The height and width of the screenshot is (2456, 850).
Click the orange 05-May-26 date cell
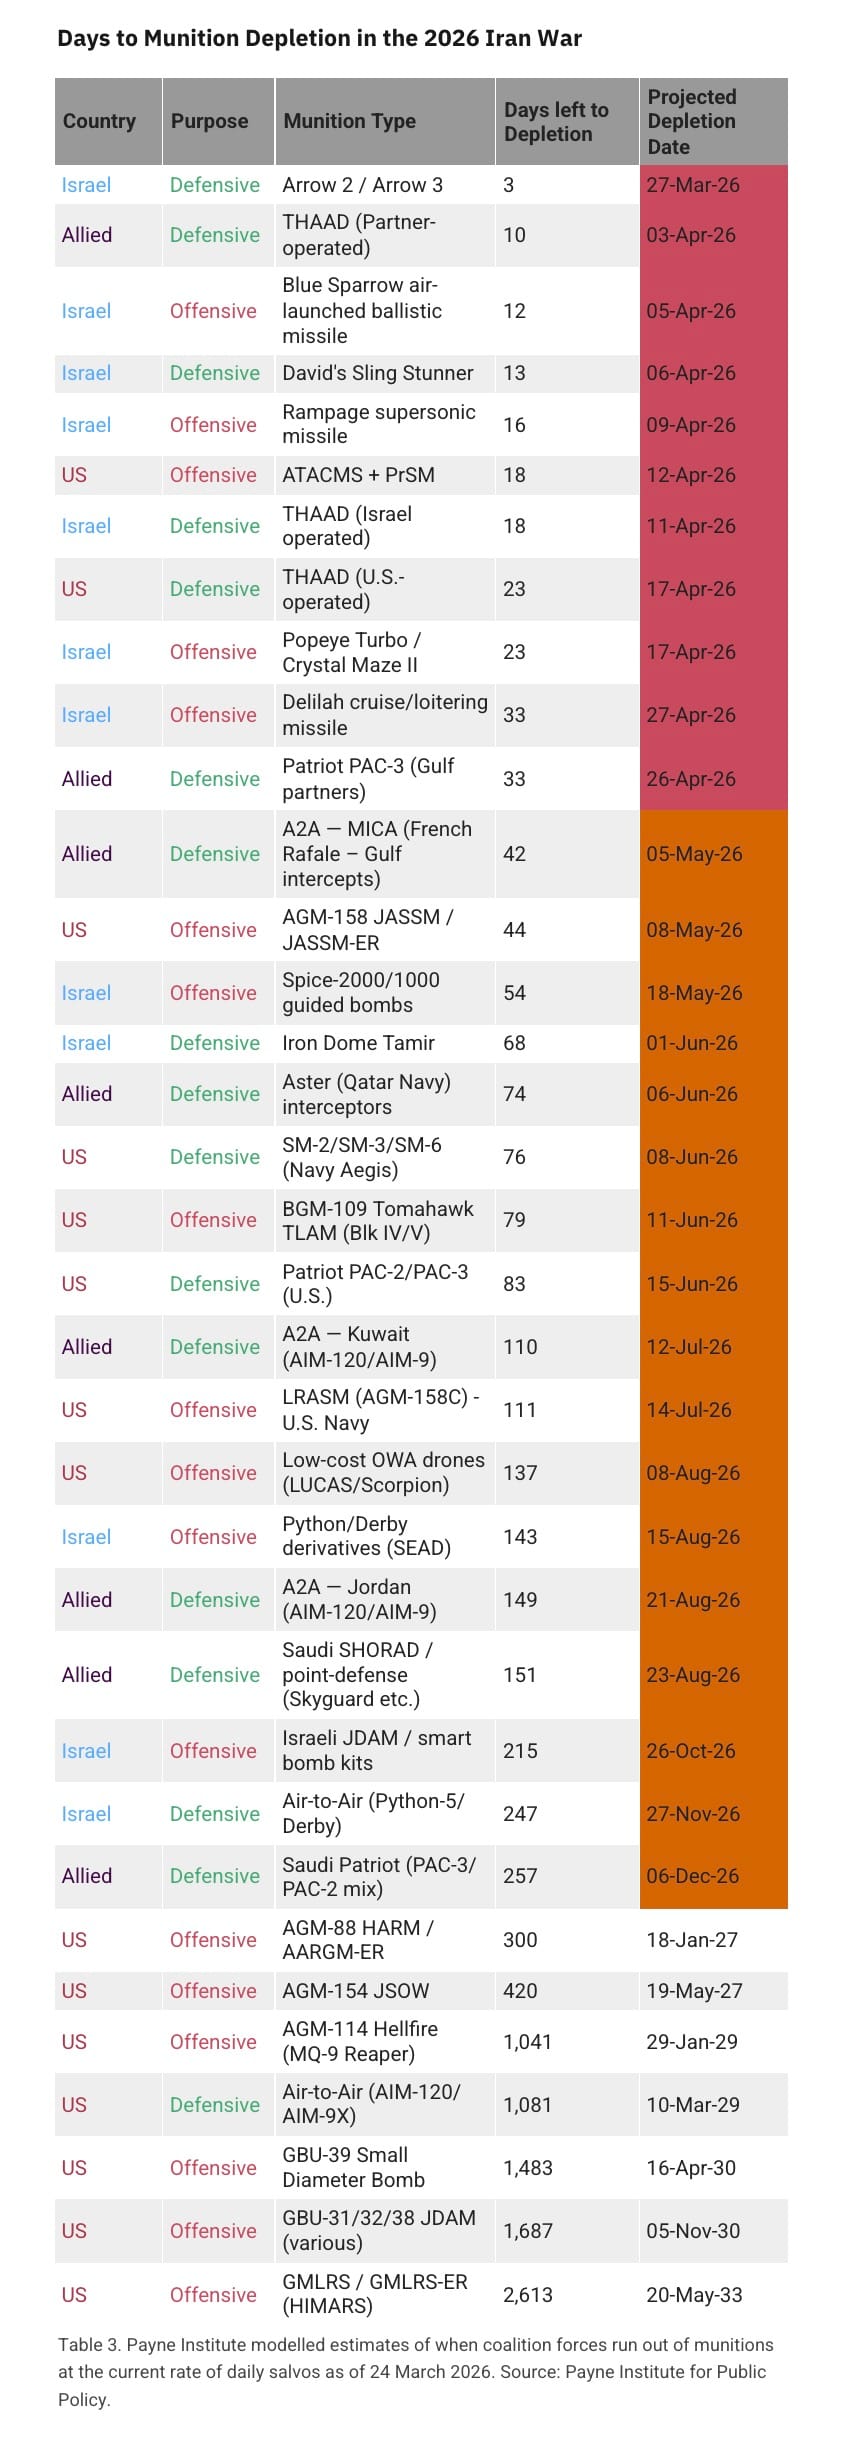pos(694,854)
